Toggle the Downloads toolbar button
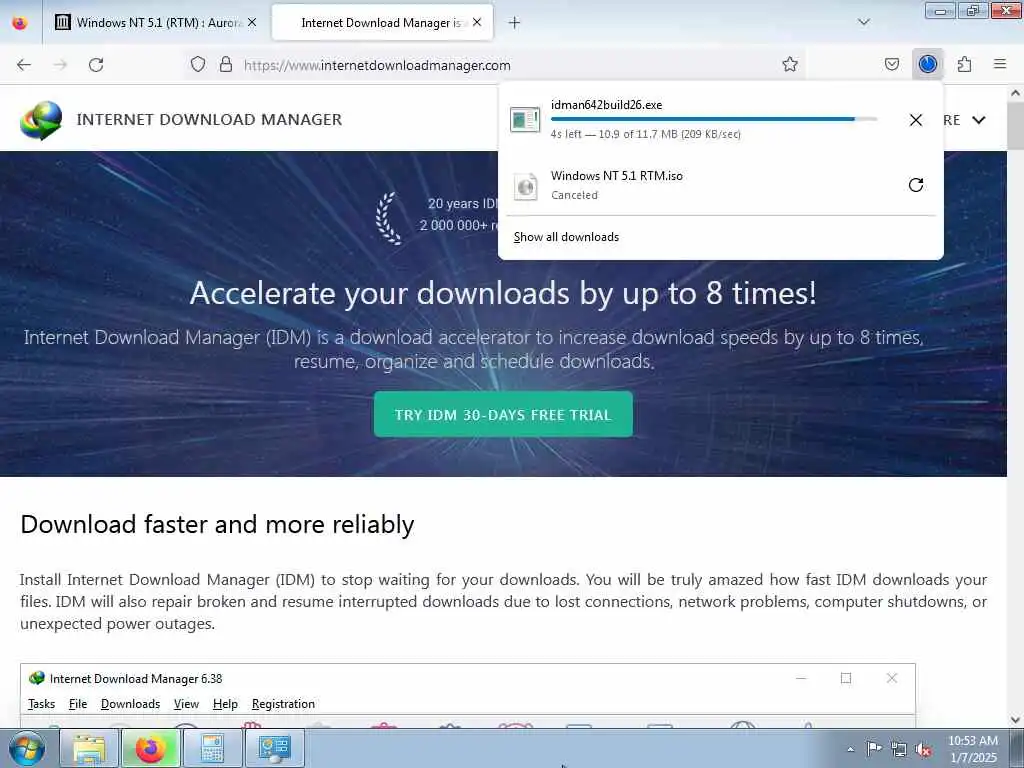The image size is (1024, 768). [927, 64]
